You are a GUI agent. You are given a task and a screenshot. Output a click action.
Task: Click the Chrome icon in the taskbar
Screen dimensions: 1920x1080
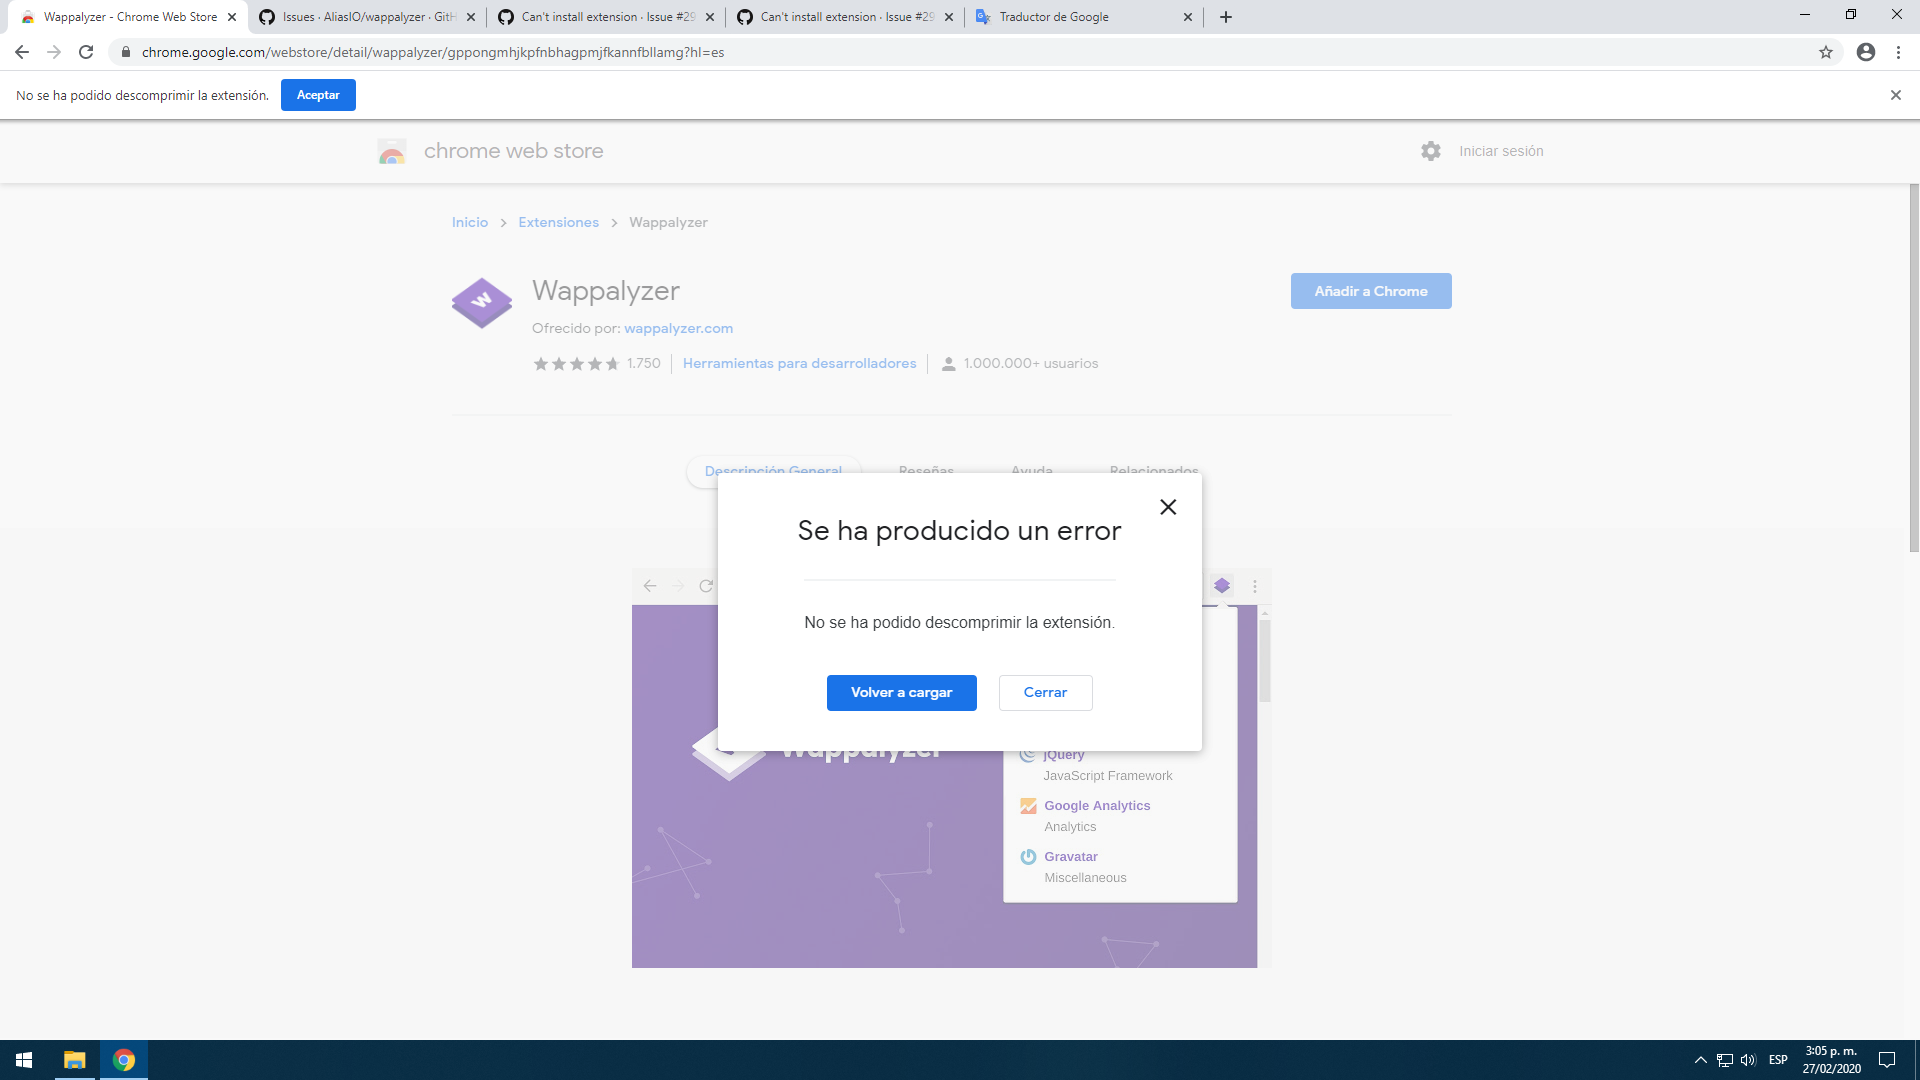[x=124, y=1060]
